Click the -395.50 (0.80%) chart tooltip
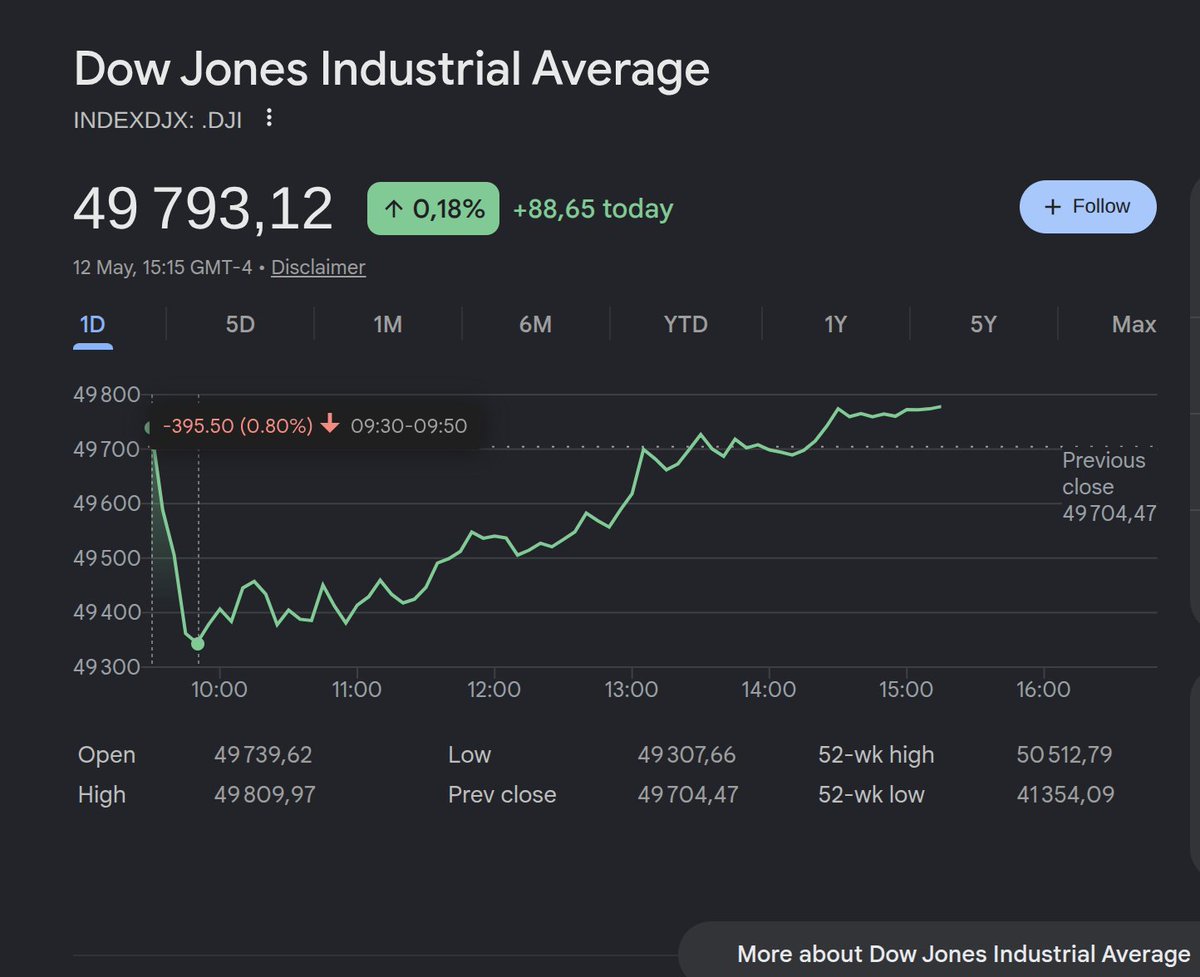This screenshot has width=1200, height=977. tap(314, 426)
